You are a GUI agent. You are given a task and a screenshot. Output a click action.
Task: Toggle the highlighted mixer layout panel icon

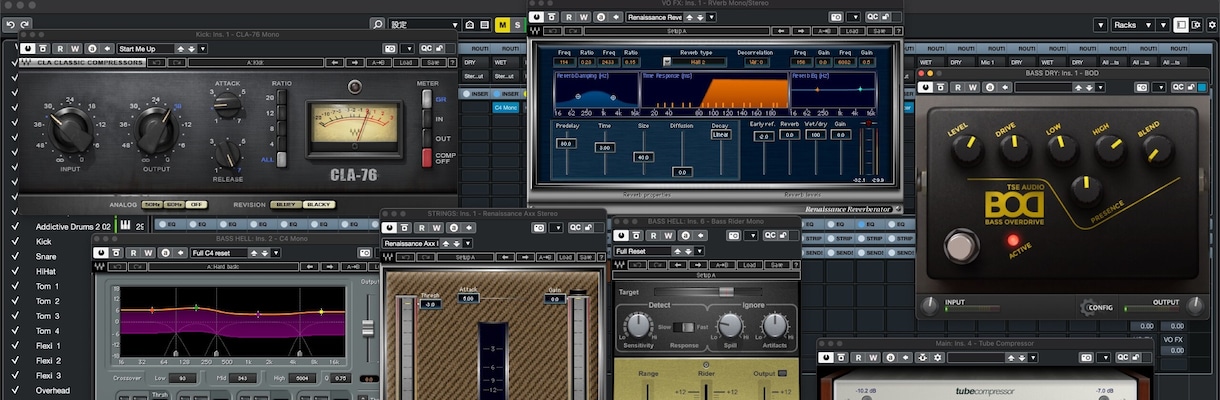click(x=1181, y=24)
